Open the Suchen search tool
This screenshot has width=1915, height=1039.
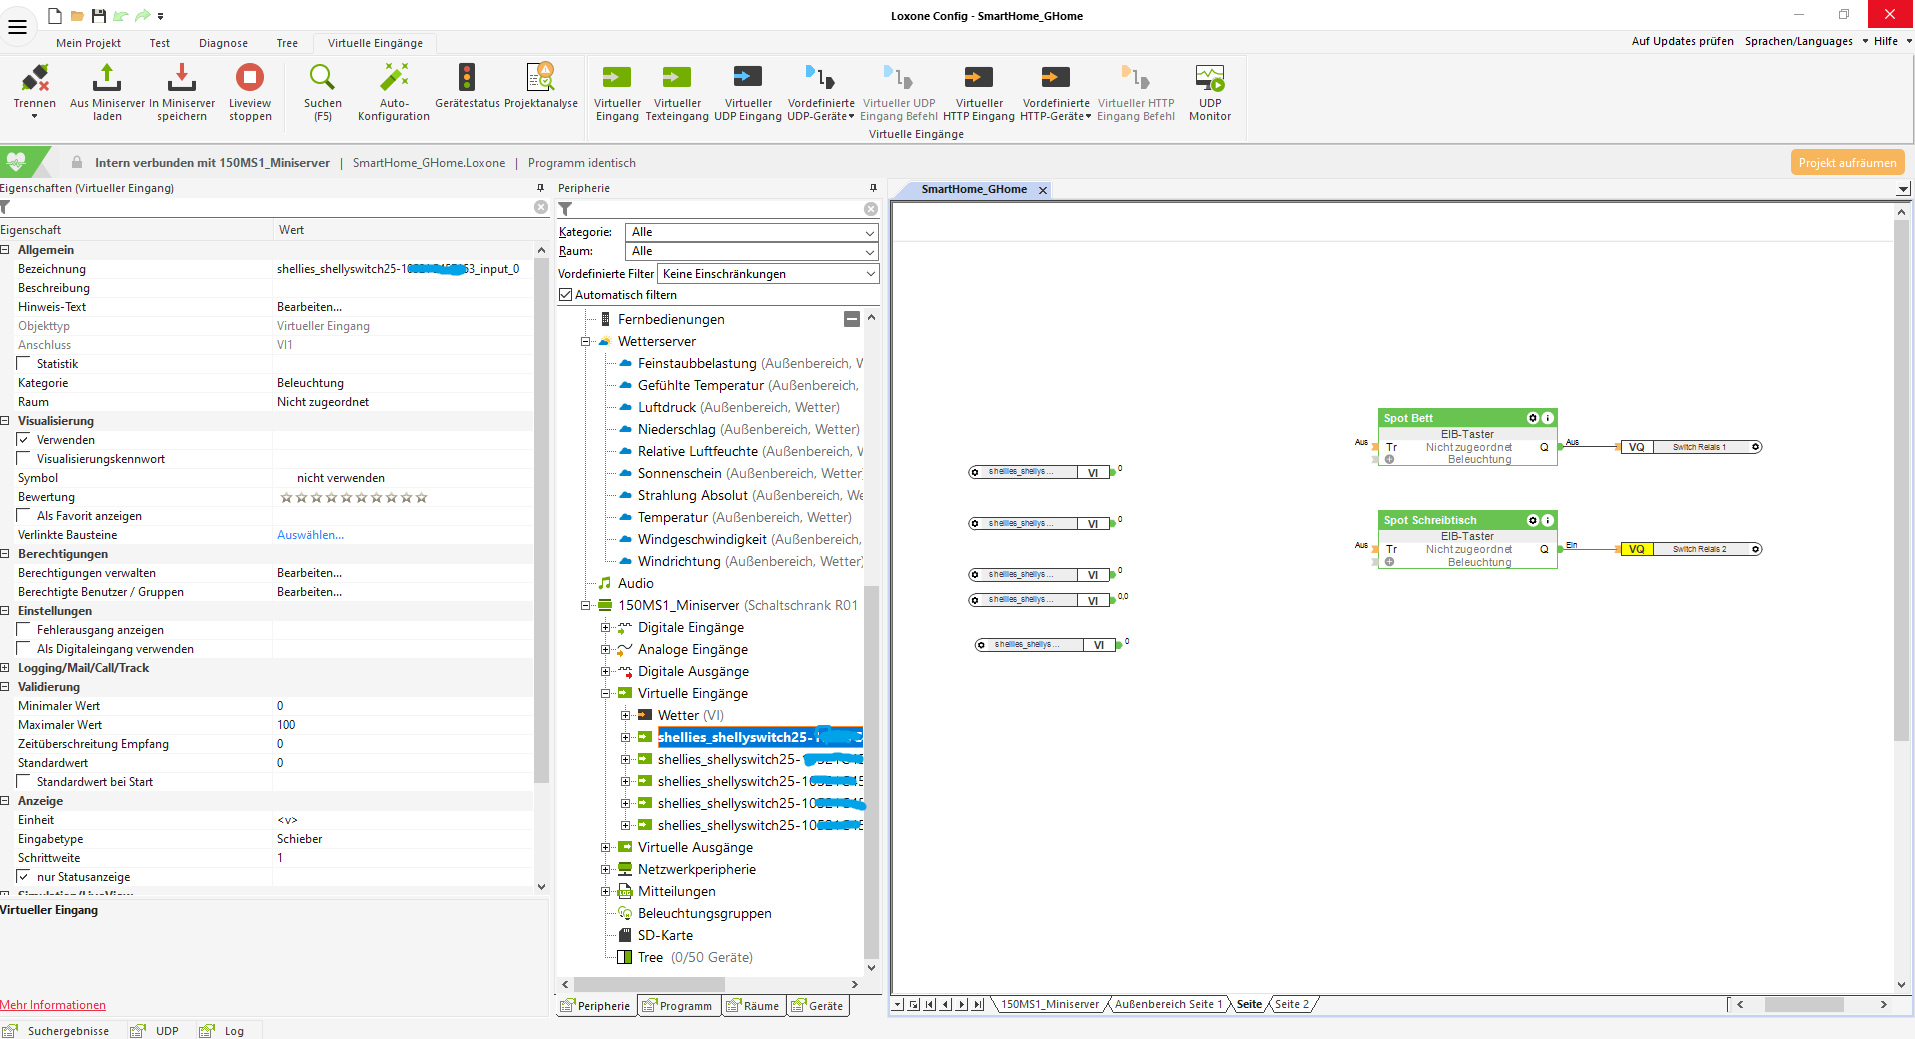pos(322,79)
